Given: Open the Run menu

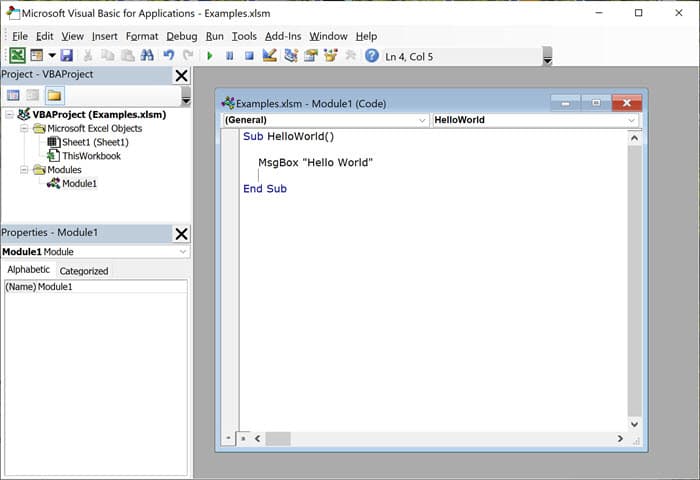Looking at the screenshot, I should pos(214,36).
